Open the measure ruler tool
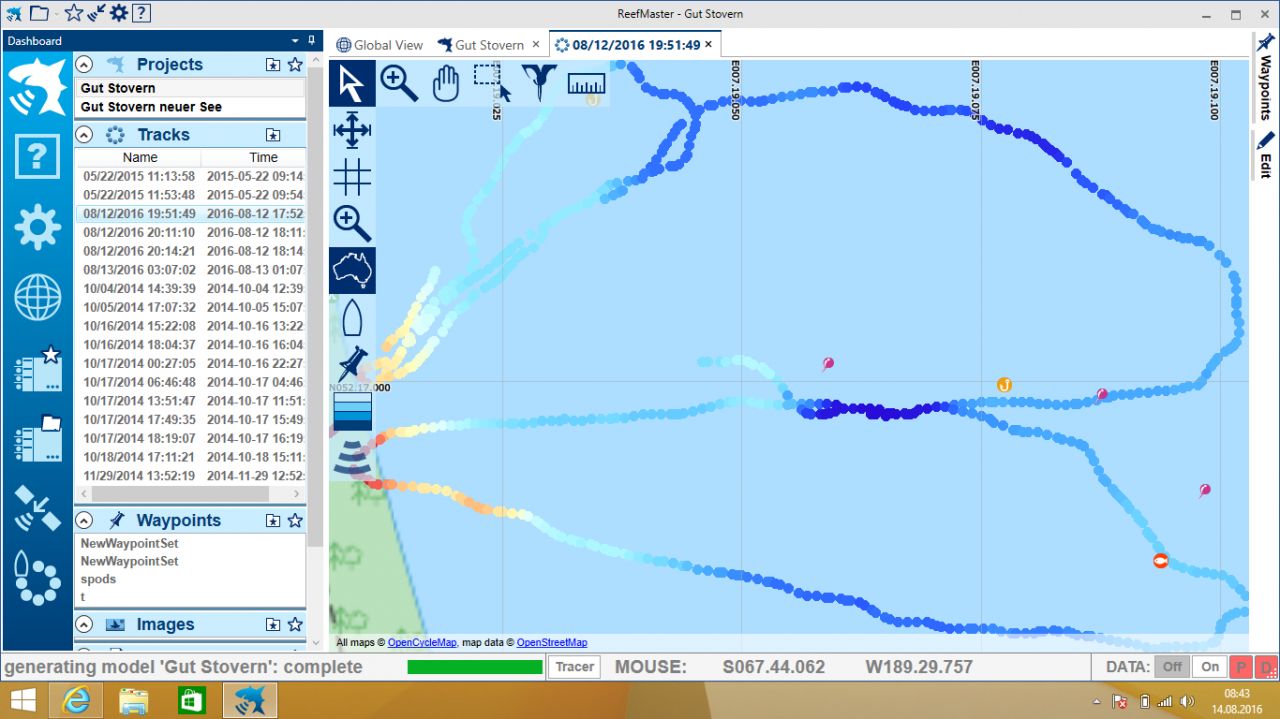 (586, 83)
